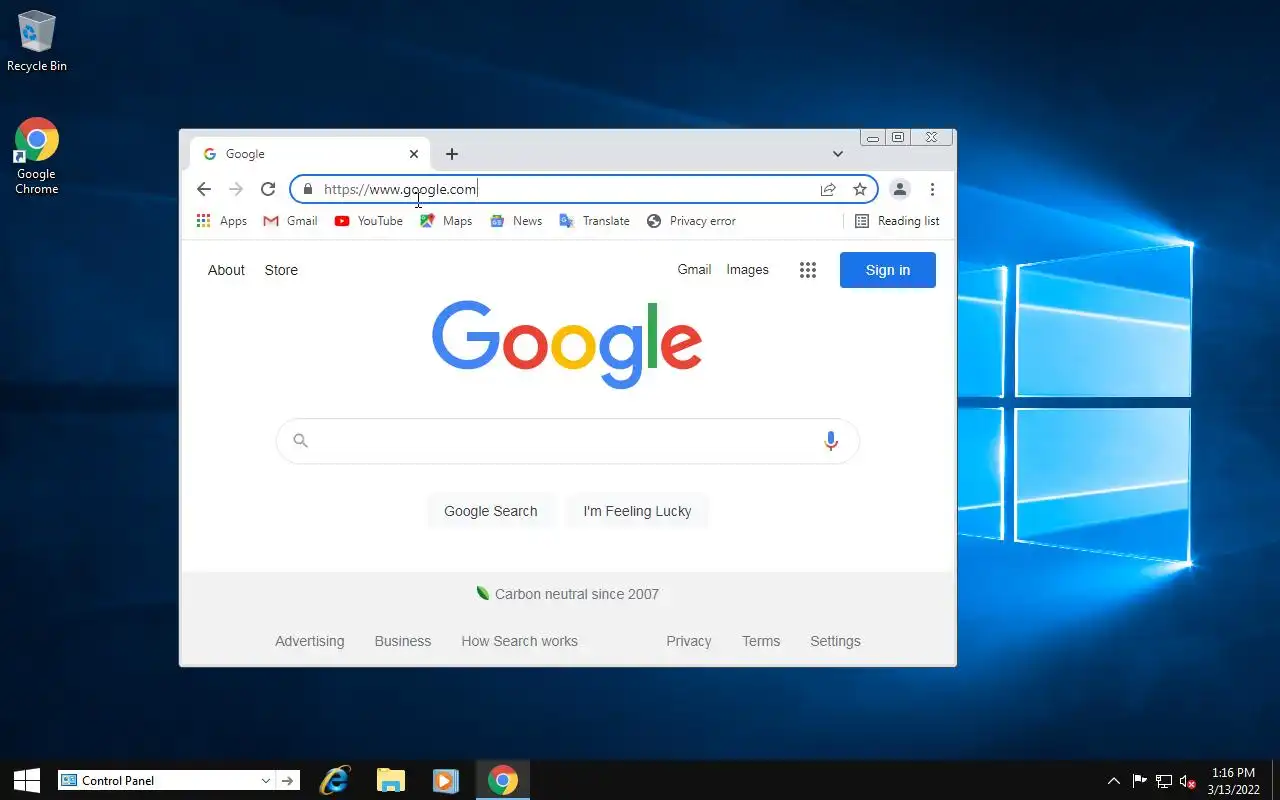Image resolution: width=1280 pixels, height=800 pixels.
Task: Expand the Control Panel address dropdown in the taskbar
Action: 265,781
